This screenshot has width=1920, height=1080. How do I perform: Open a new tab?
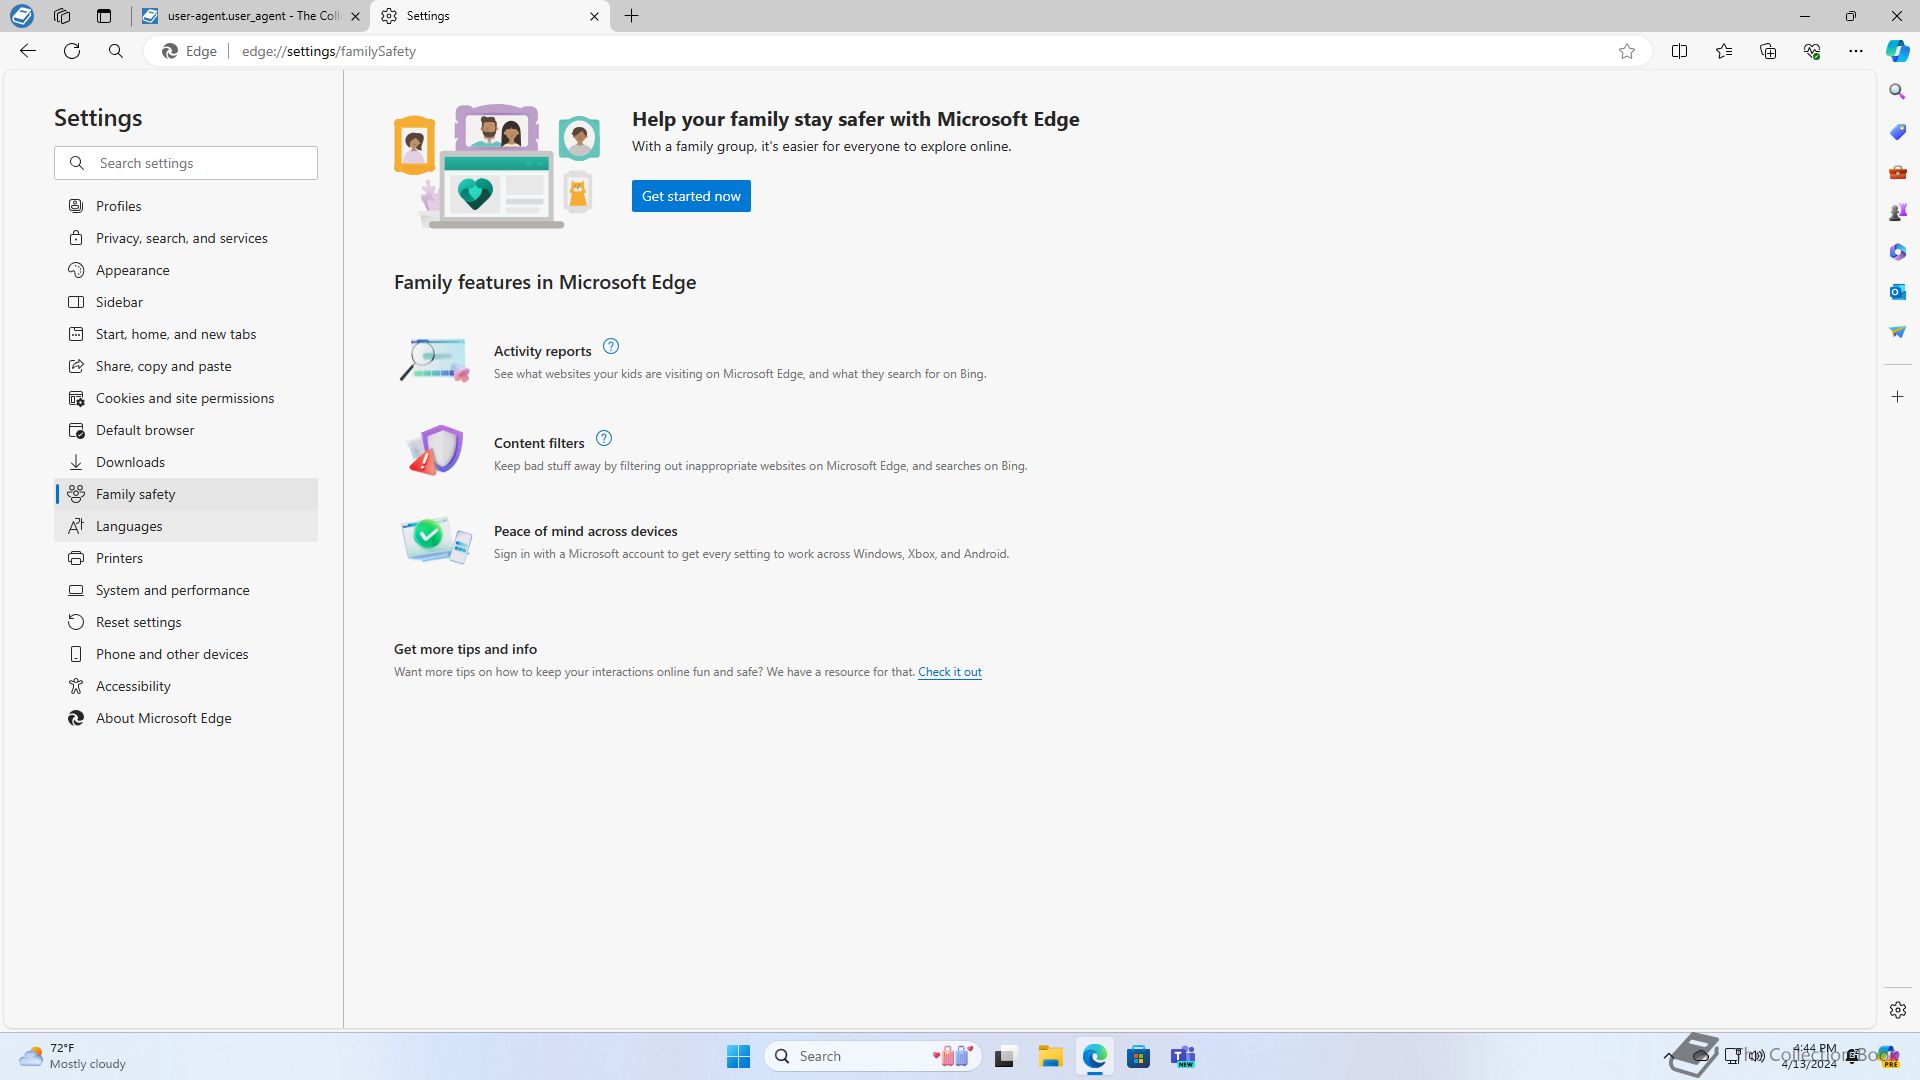click(x=632, y=16)
